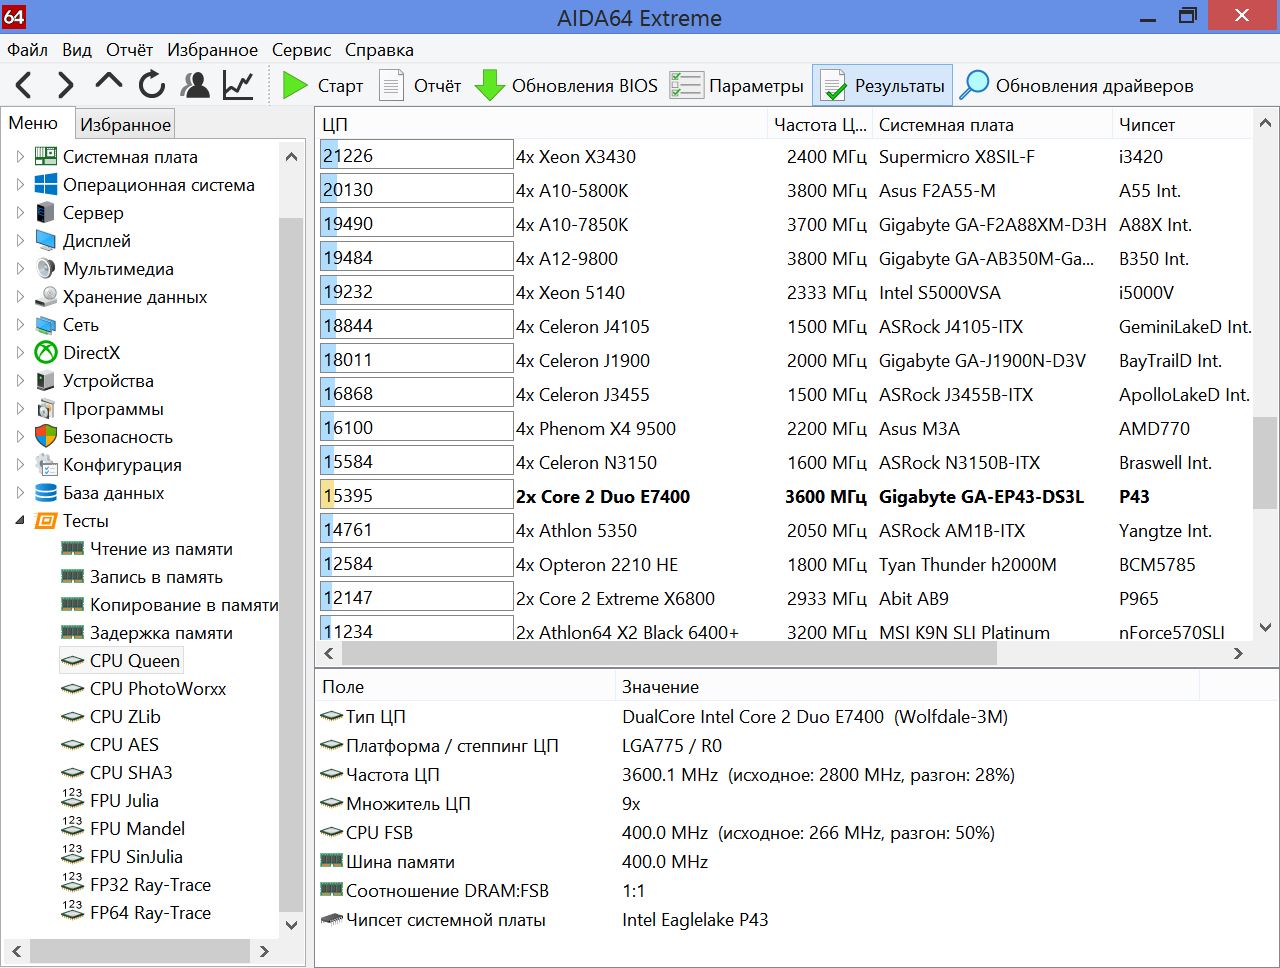Screen dimensions: 1280x968
Task: Click the results list horizontal scrollbar thumb
Action: 669,653
